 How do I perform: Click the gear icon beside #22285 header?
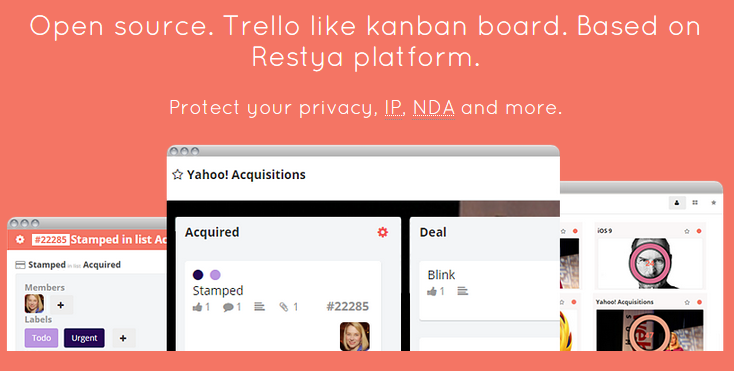click(x=20, y=240)
